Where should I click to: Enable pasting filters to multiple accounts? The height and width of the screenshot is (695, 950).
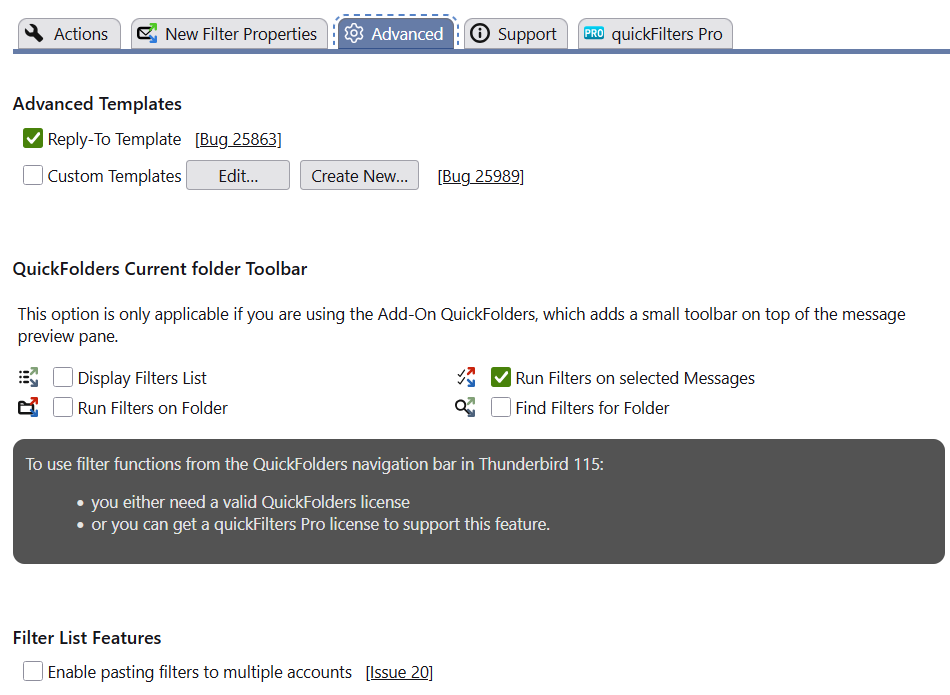pos(33,672)
